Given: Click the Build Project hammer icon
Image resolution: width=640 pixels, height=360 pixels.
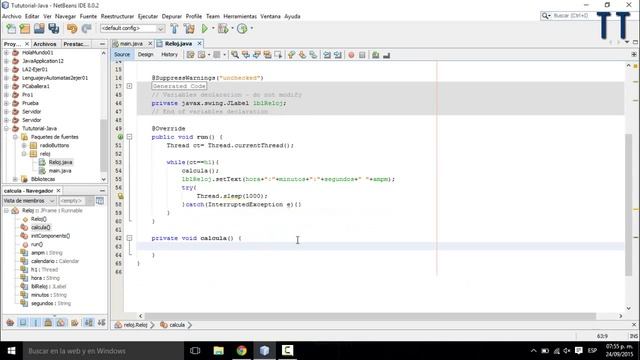Looking at the screenshot, I should (174, 29).
